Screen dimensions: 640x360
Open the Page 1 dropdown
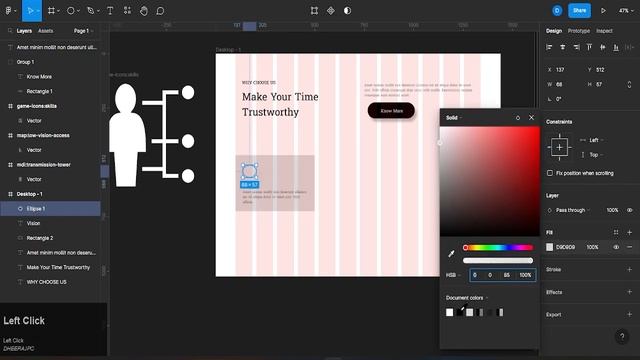pos(83,31)
